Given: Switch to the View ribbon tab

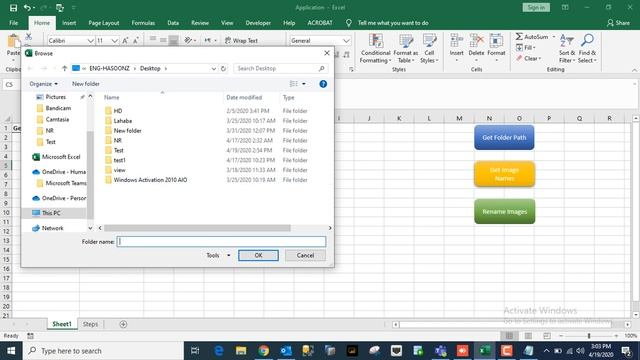Looking at the screenshot, I should (x=227, y=23).
